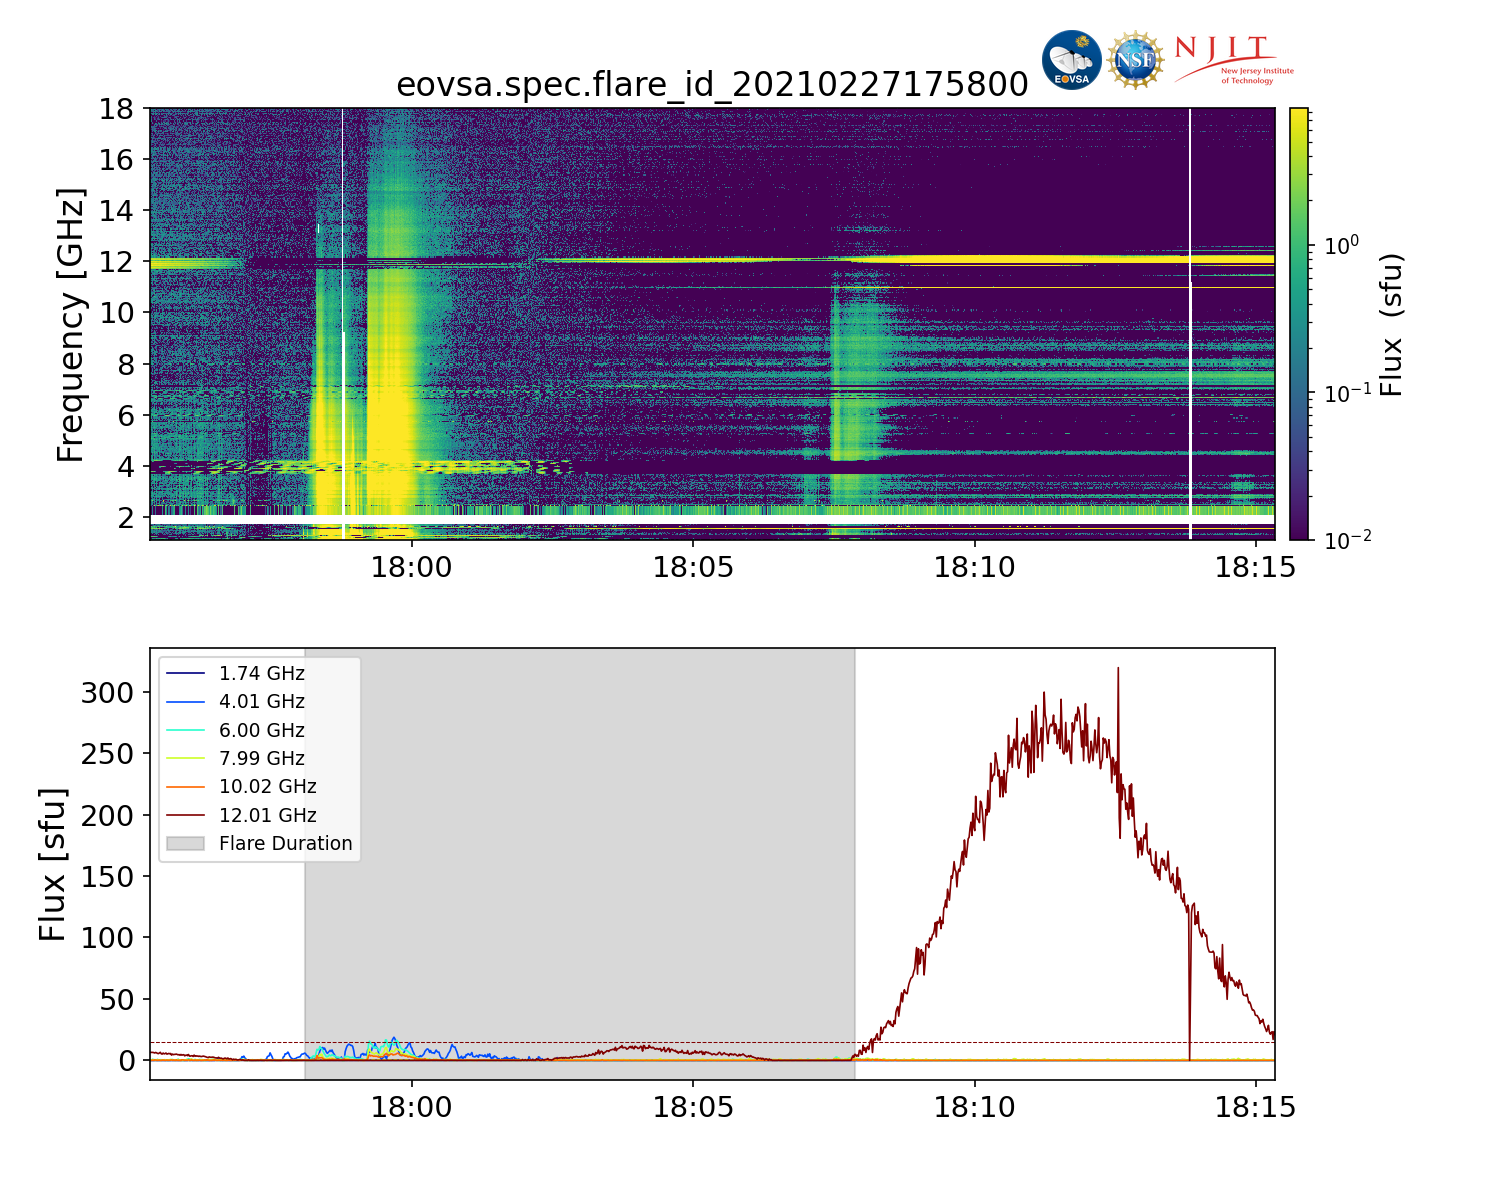
Task: Click the 18 tick on the frequency axis
Action: [116, 108]
